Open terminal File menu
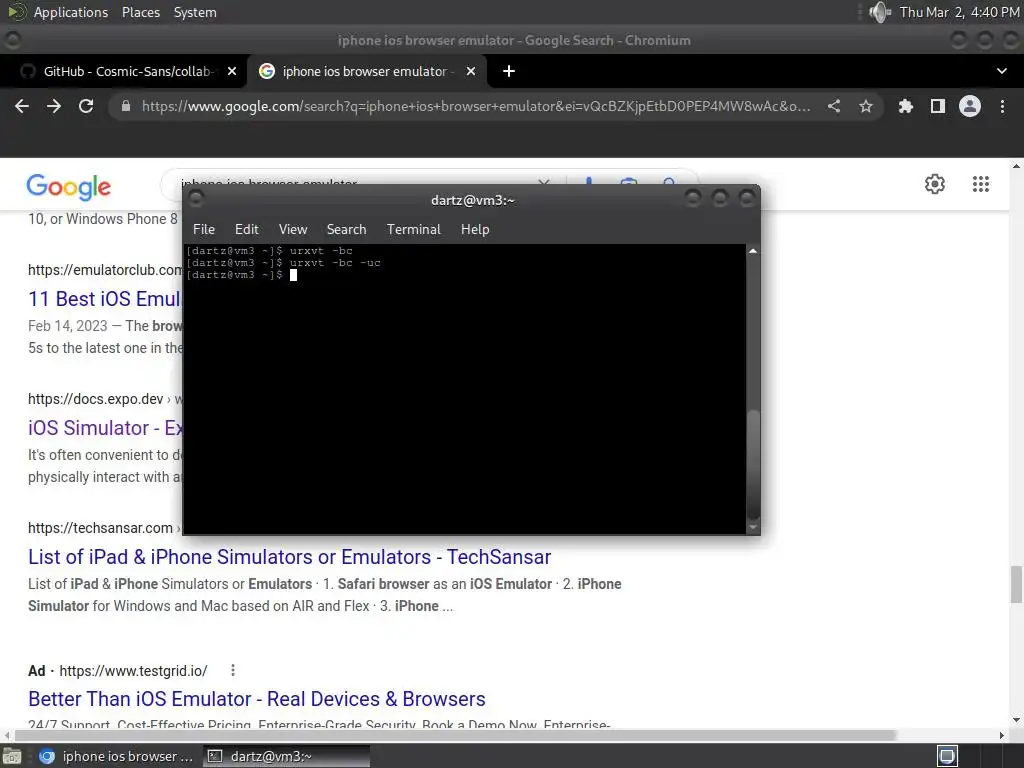Screen dimensions: 1024x768 (x=204, y=229)
